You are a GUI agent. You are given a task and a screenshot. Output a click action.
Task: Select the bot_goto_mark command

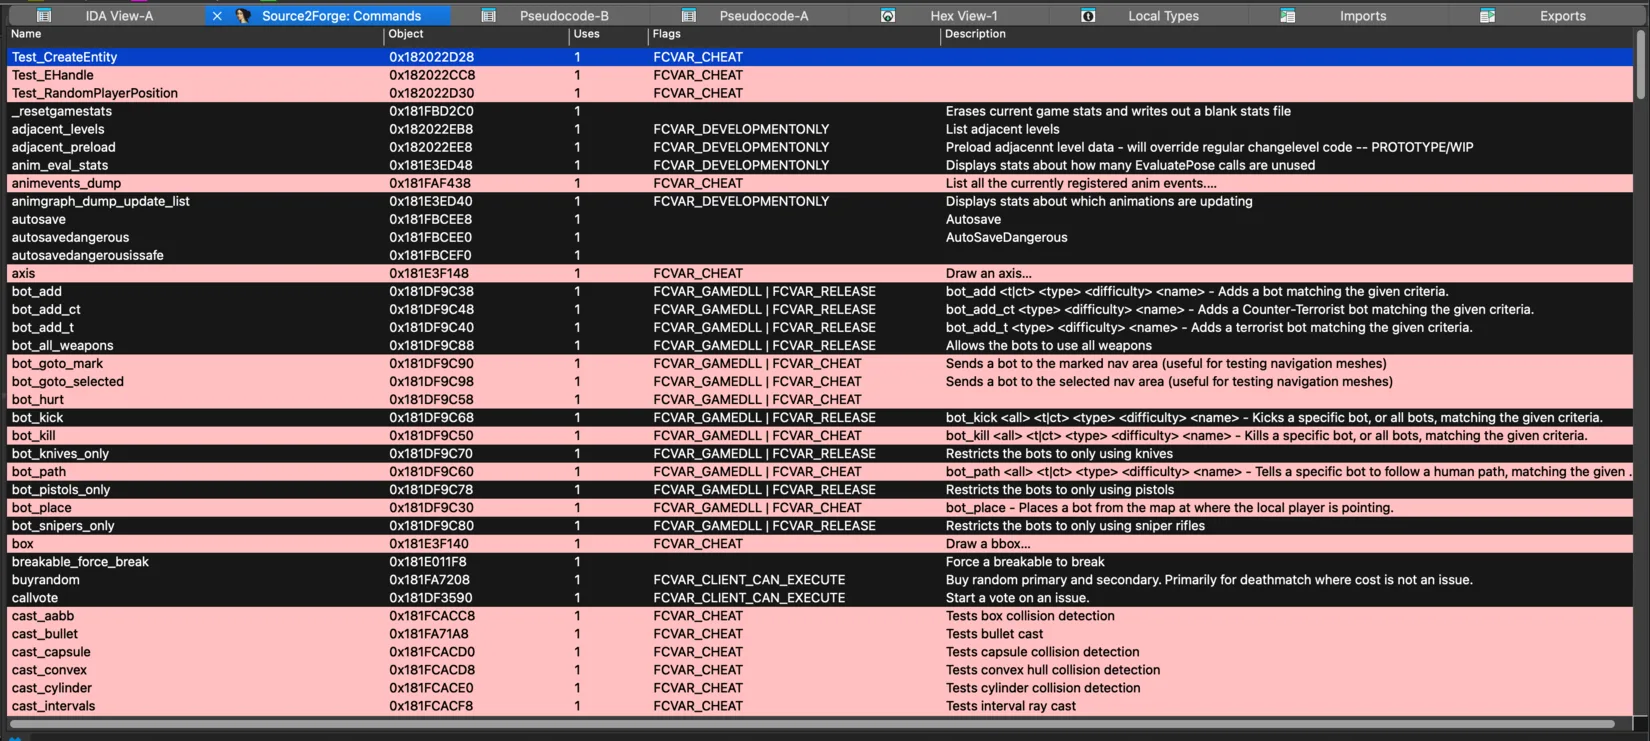coord(820,363)
